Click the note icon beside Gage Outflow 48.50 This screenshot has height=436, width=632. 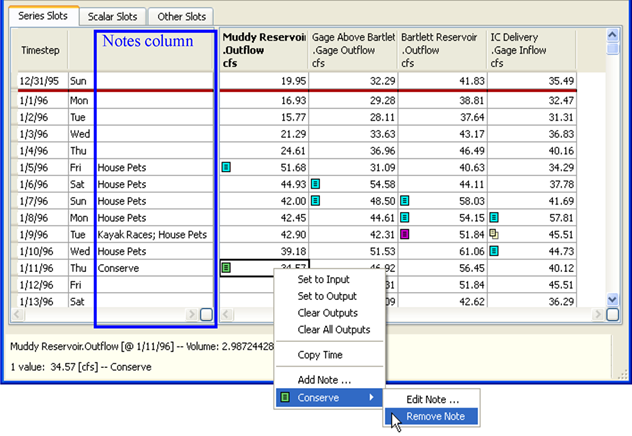click(x=316, y=201)
